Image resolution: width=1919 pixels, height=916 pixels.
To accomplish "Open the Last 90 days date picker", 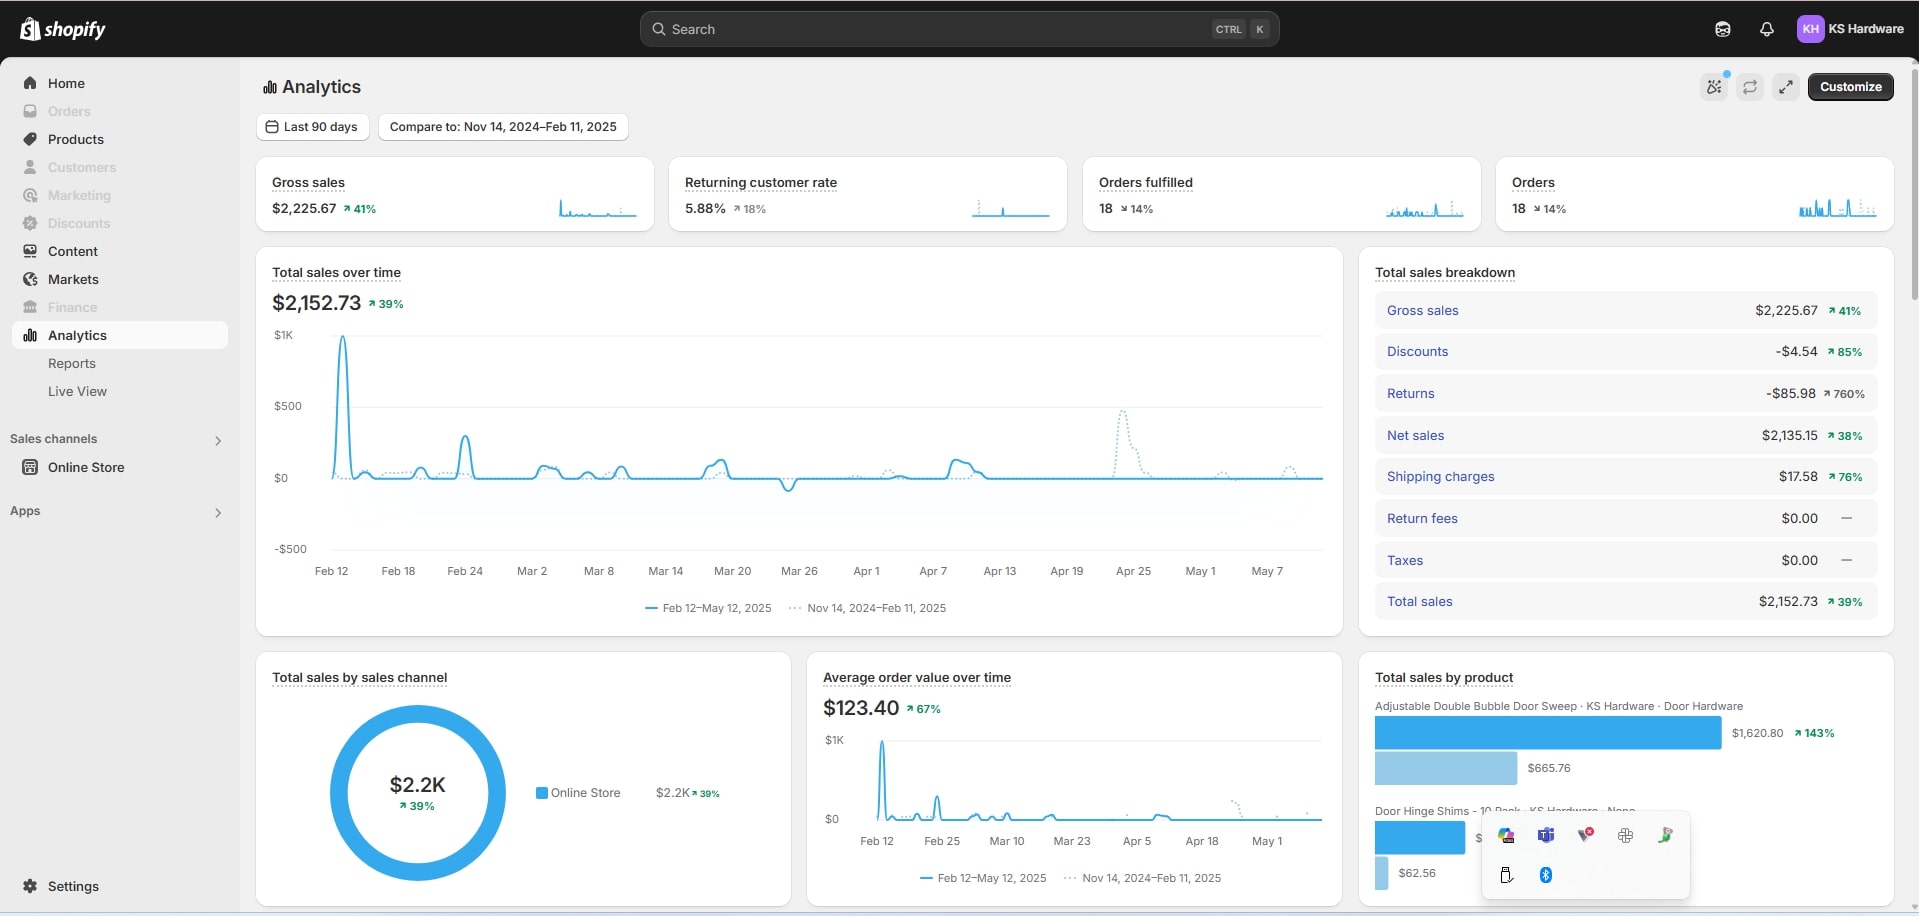I will point(312,127).
